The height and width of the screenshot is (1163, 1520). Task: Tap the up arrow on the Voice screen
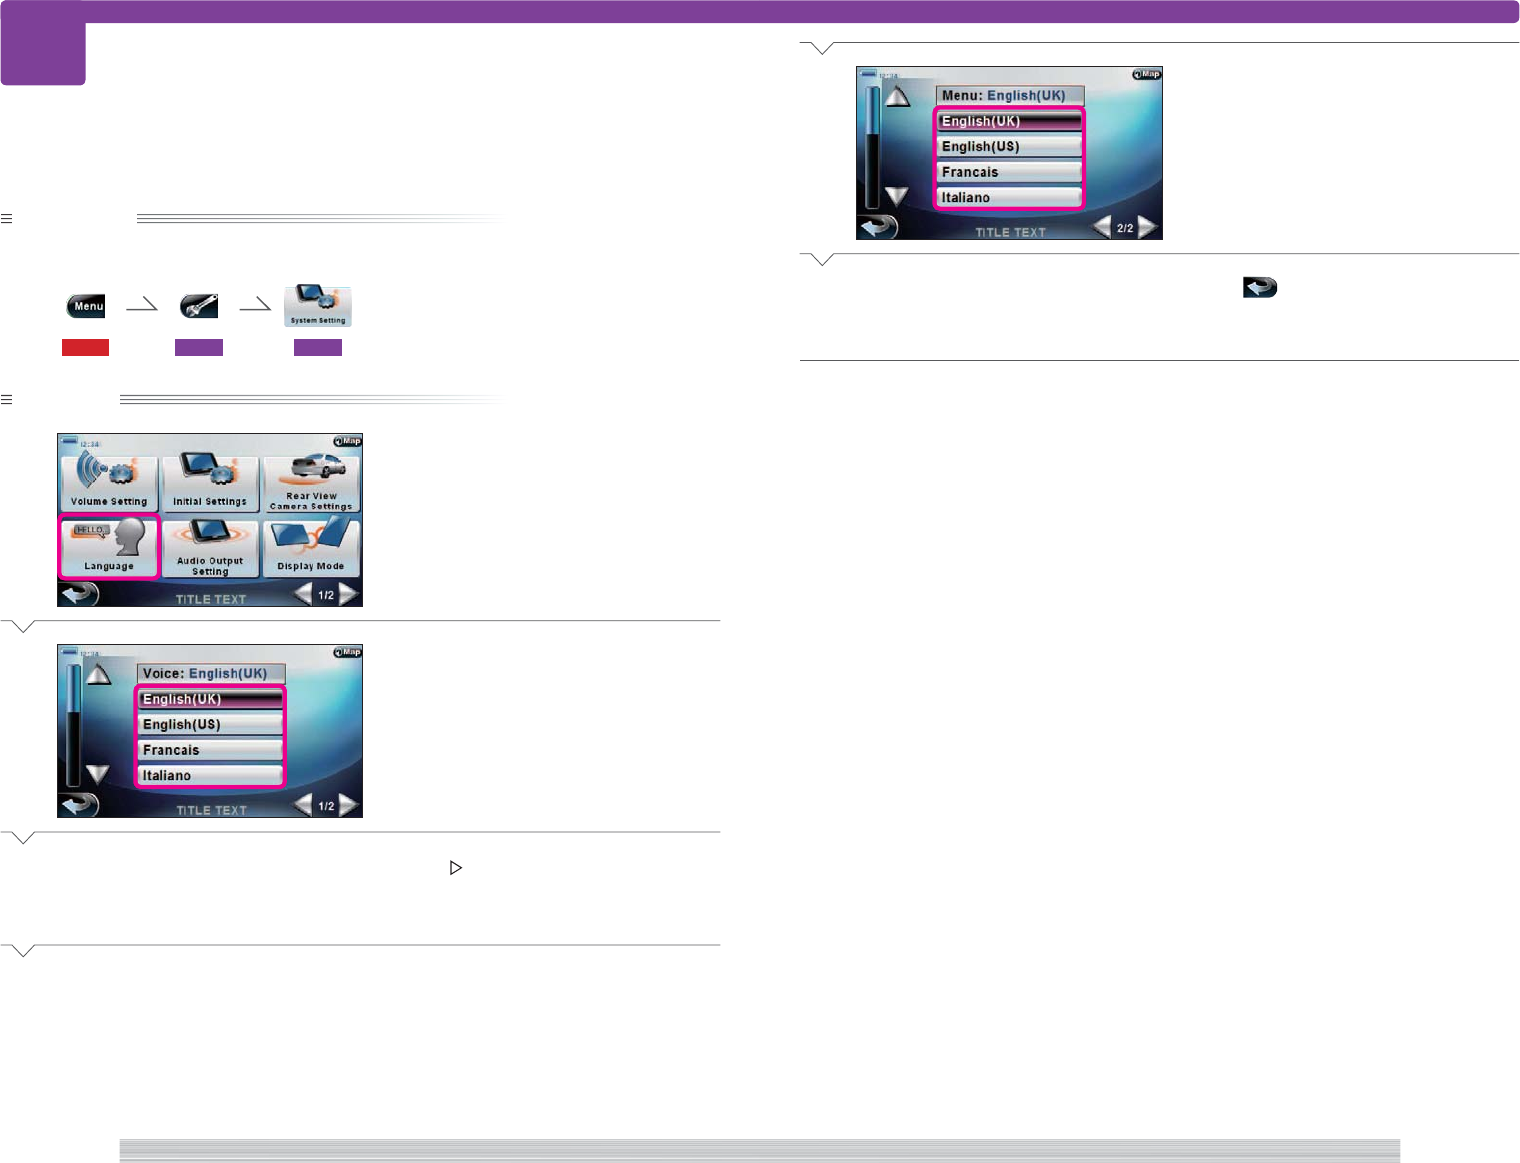[x=98, y=675]
